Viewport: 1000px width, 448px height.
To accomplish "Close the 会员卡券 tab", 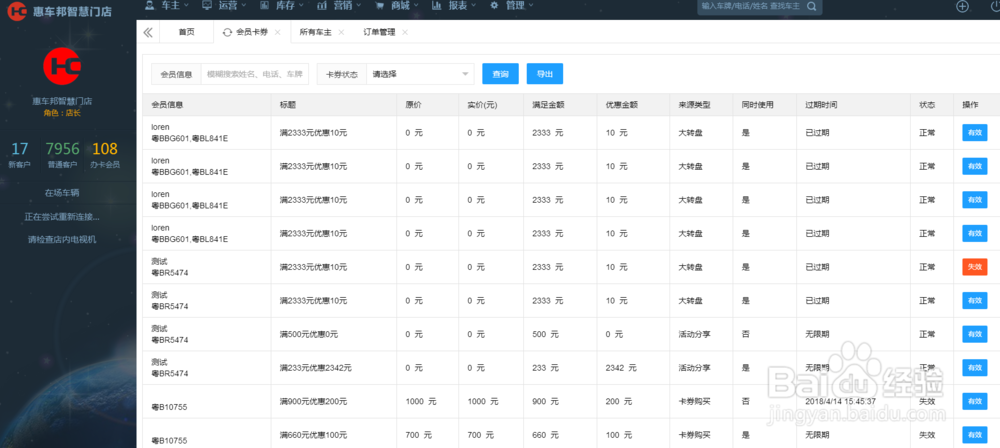I will coord(277,33).
